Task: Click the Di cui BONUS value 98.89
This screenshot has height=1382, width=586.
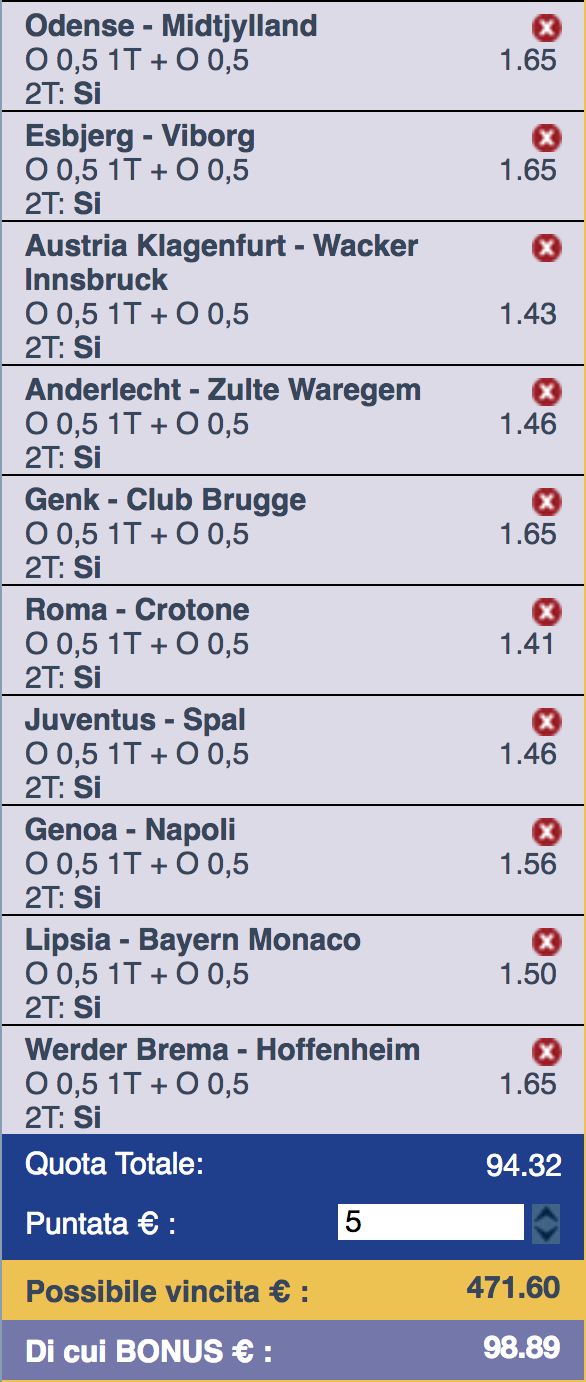Action: (x=521, y=1347)
